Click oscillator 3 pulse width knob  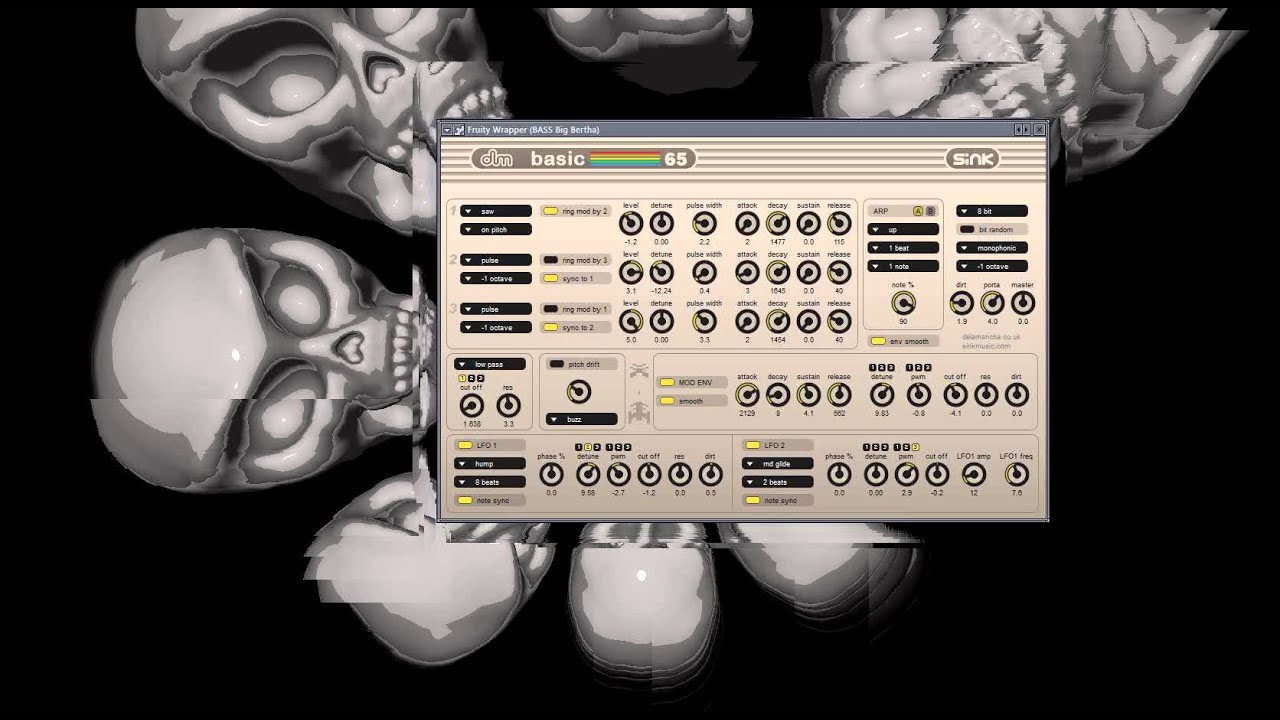coord(704,321)
